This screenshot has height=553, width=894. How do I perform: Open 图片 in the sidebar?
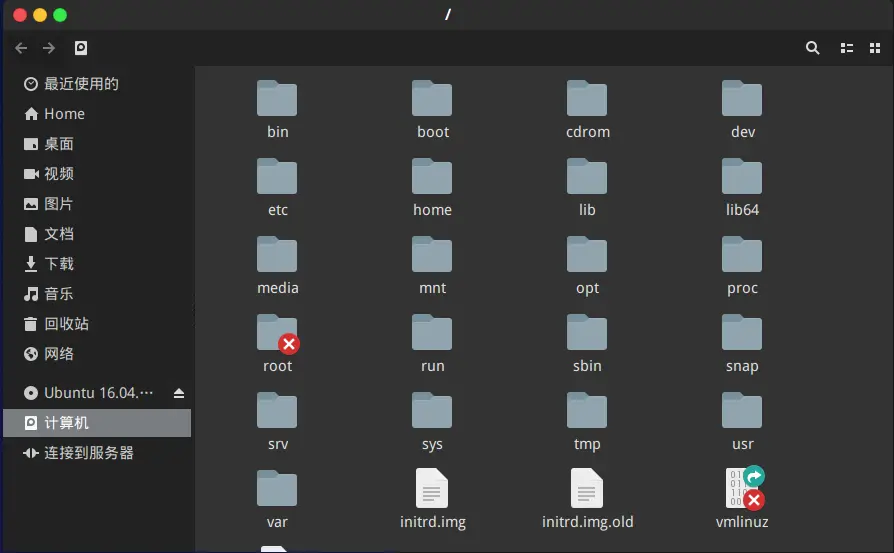click(97, 204)
